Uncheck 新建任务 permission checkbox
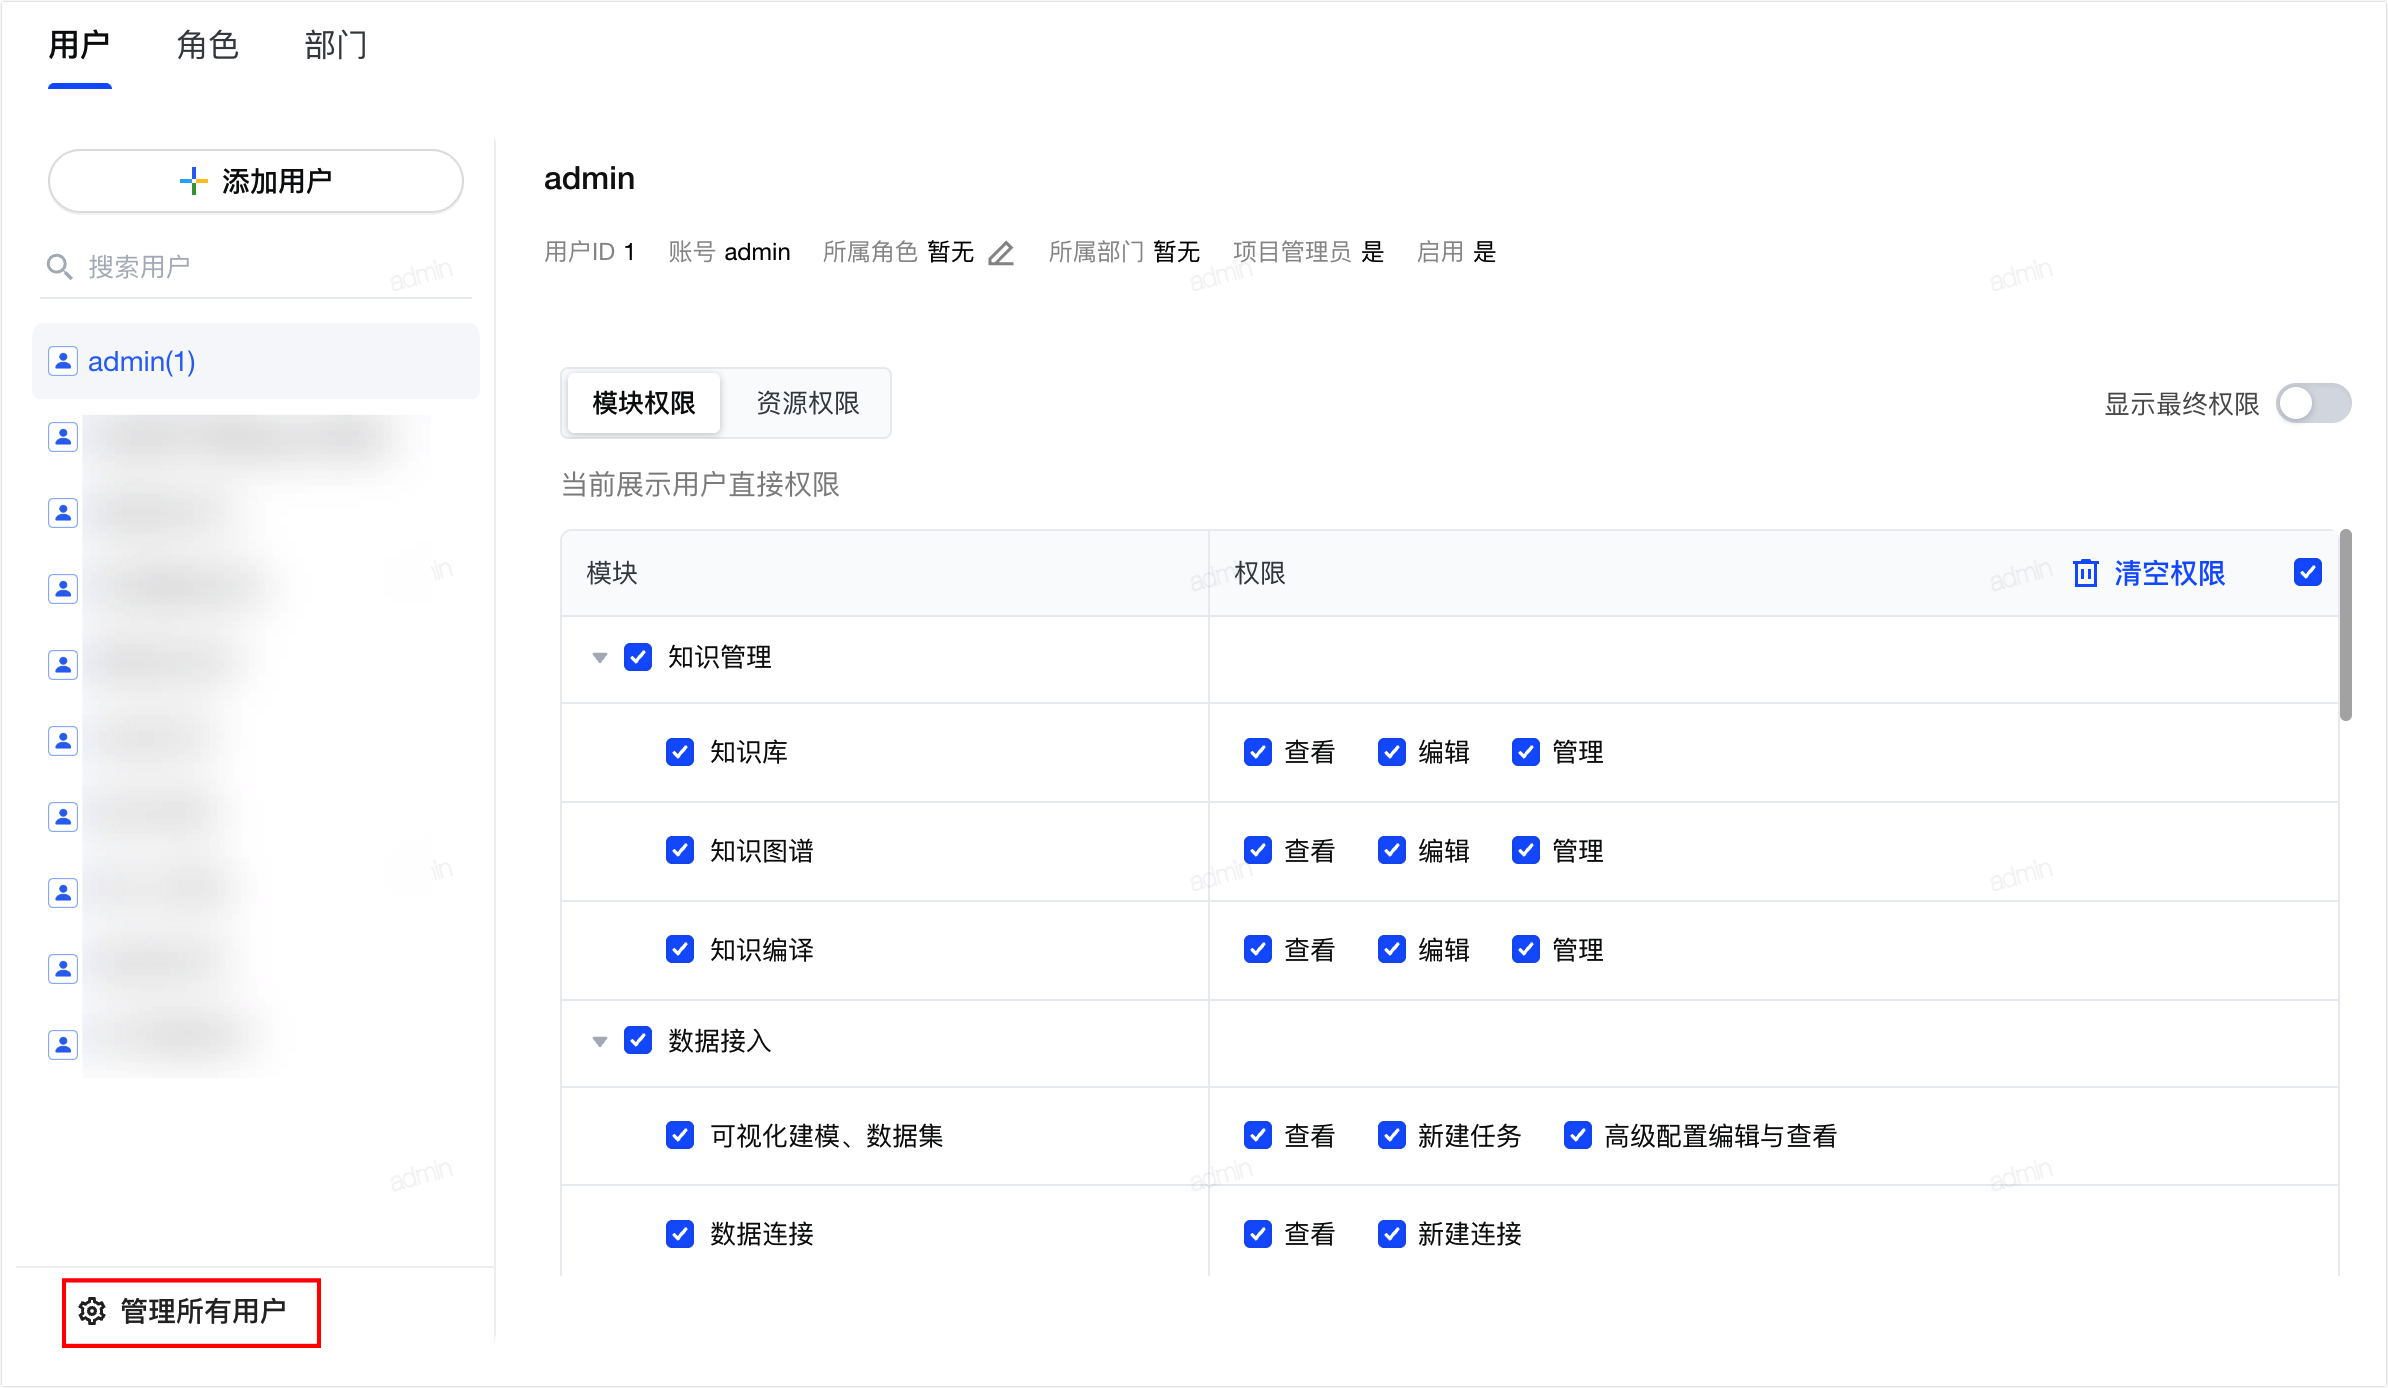2388x1388 pixels. (1392, 1136)
